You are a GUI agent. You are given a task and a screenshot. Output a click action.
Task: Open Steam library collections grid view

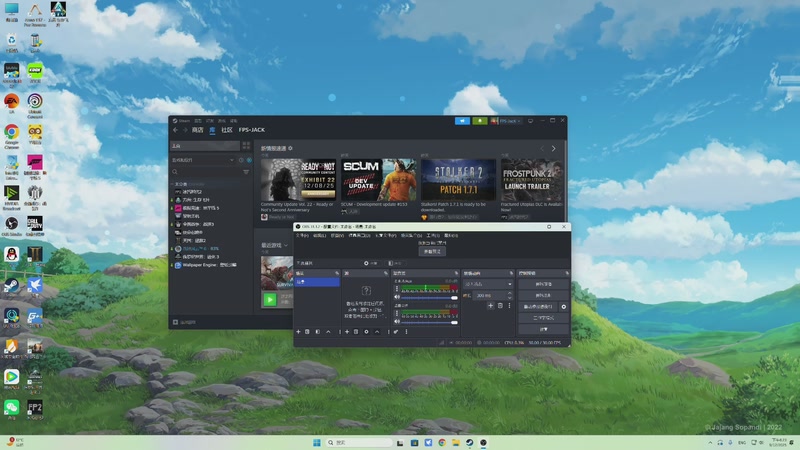click(246, 145)
